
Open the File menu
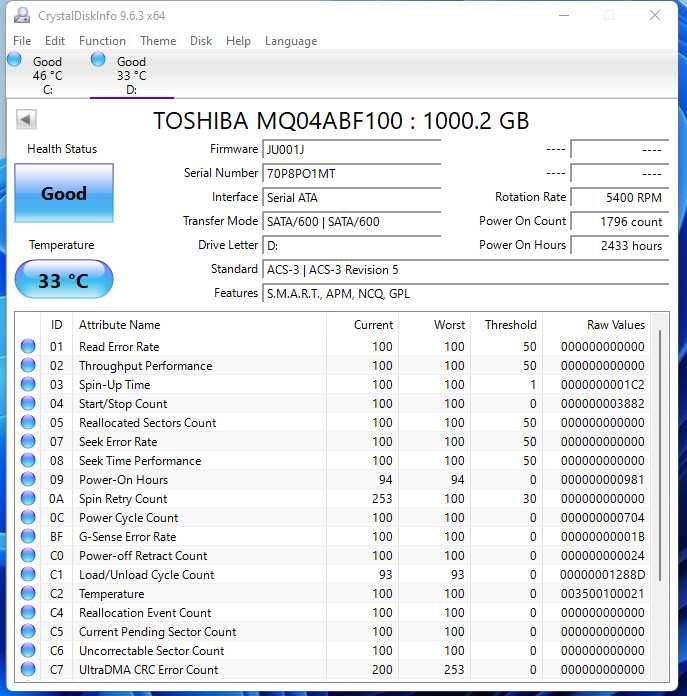pyautogui.click(x=22, y=41)
